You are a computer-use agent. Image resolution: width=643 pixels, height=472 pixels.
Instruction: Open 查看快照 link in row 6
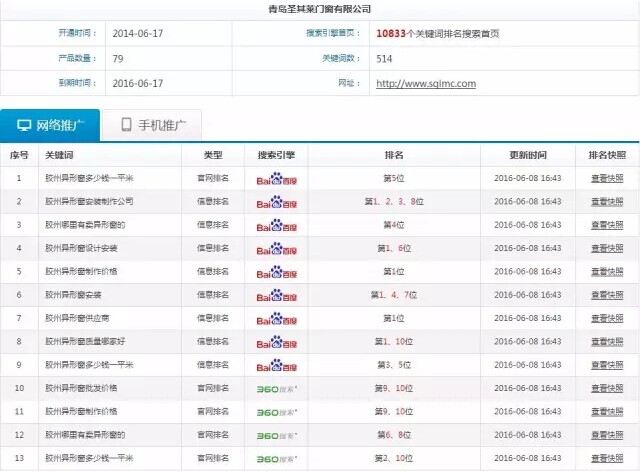point(607,295)
